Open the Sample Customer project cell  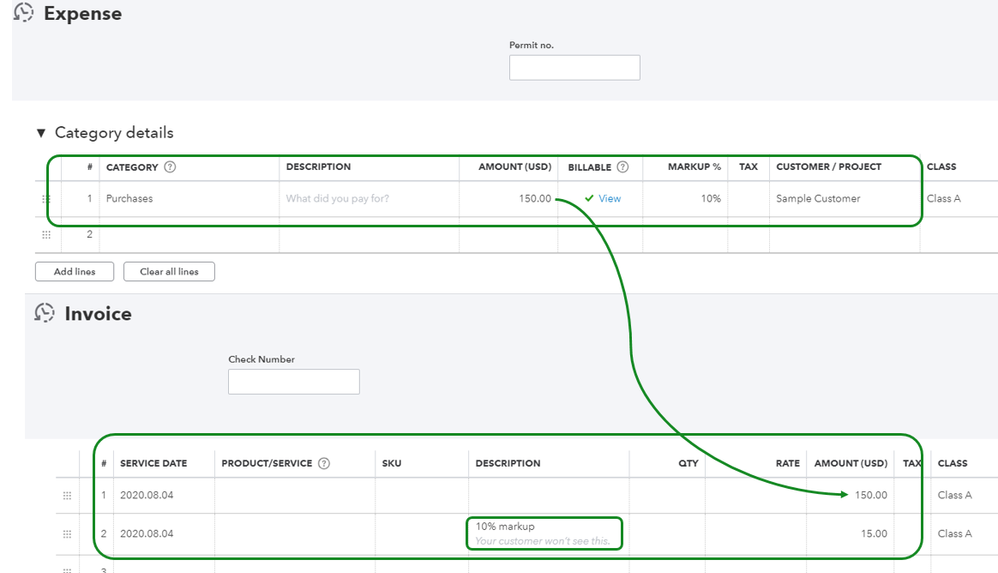click(x=844, y=199)
